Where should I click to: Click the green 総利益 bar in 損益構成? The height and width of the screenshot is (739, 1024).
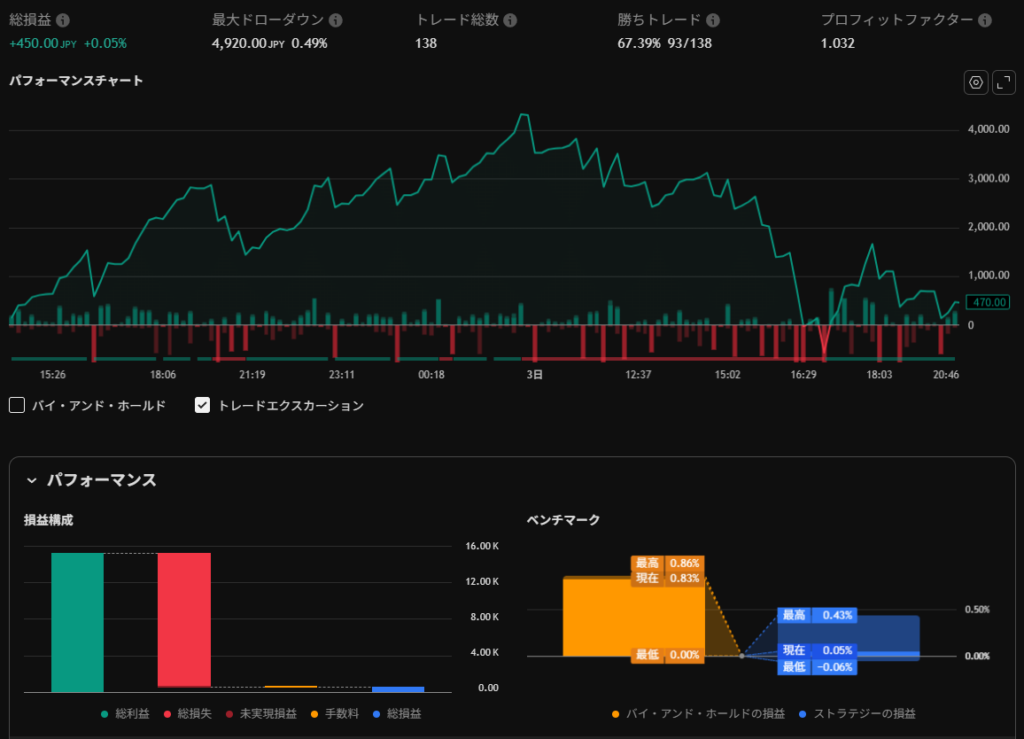pyautogui.click(x=77, y=621)
